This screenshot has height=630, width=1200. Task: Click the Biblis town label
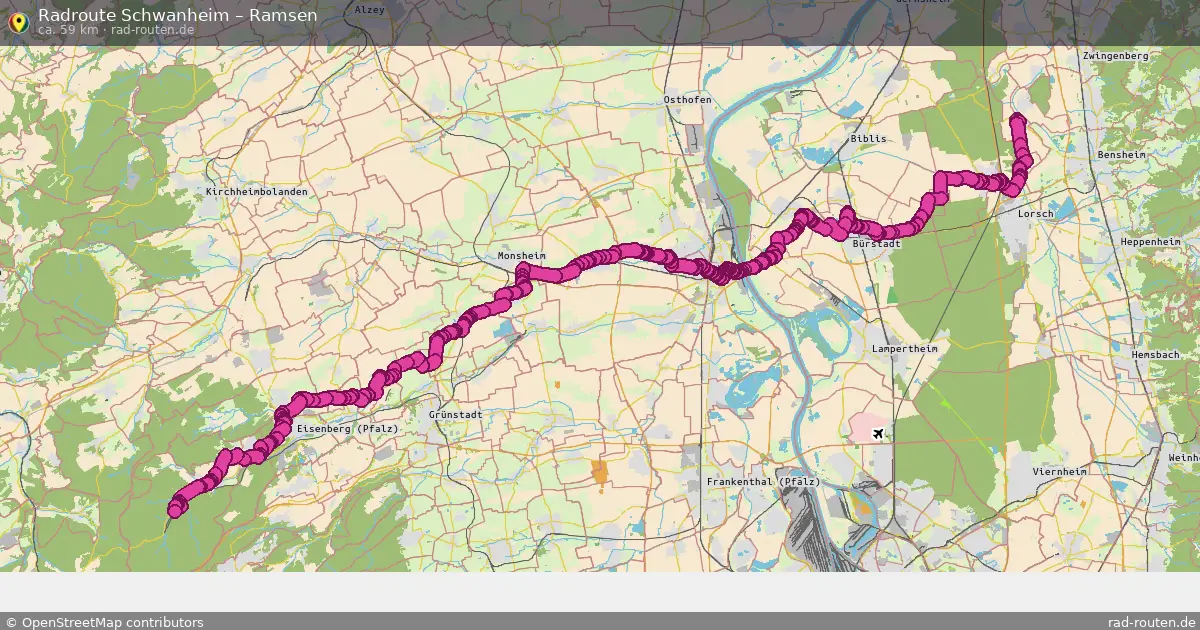pos(868,138)
